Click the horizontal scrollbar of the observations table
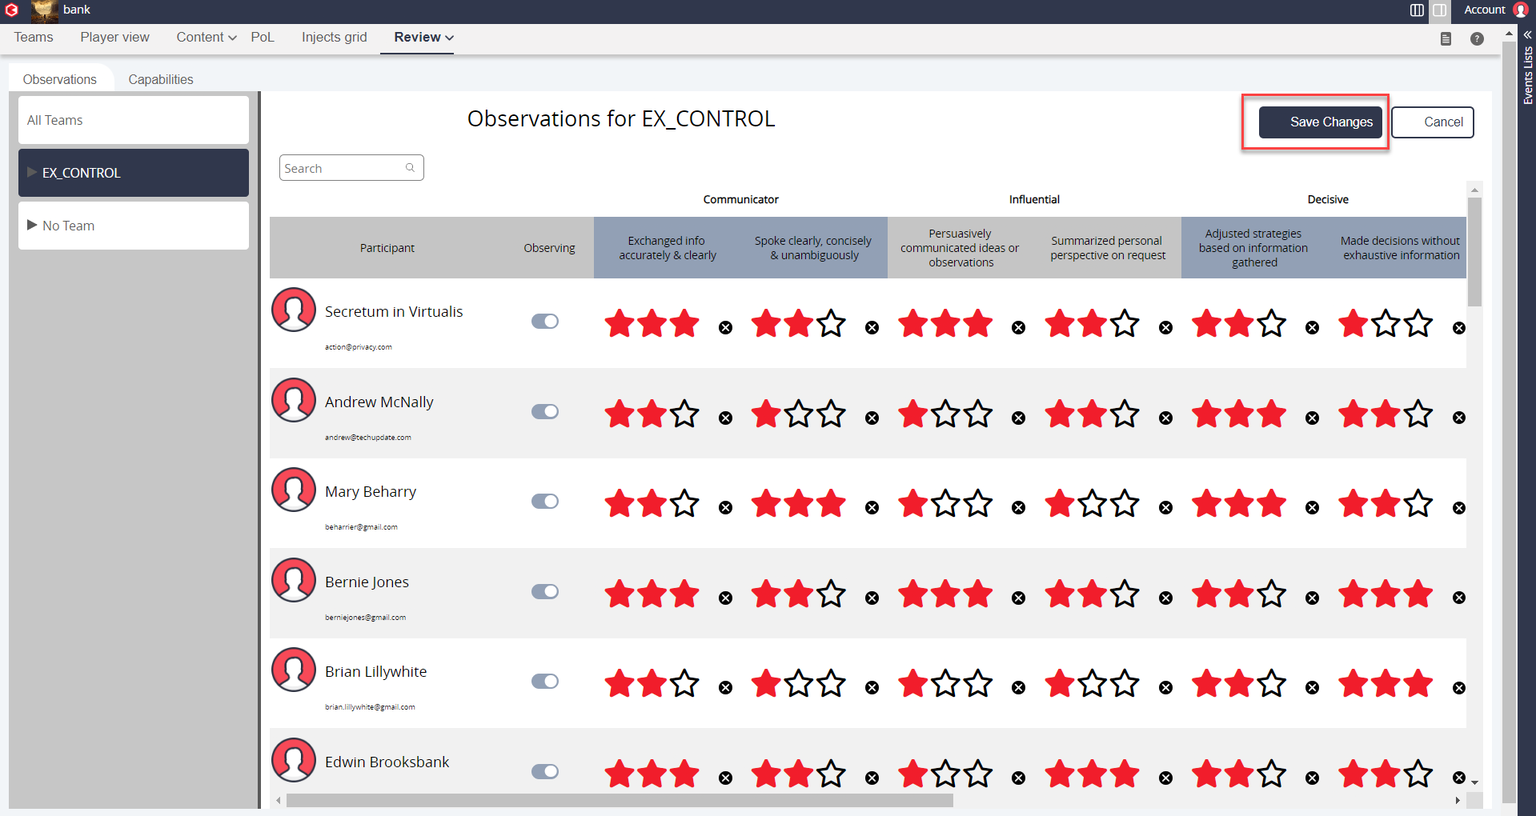This screenshot has width=1536, height=816. tap(620, 801)
